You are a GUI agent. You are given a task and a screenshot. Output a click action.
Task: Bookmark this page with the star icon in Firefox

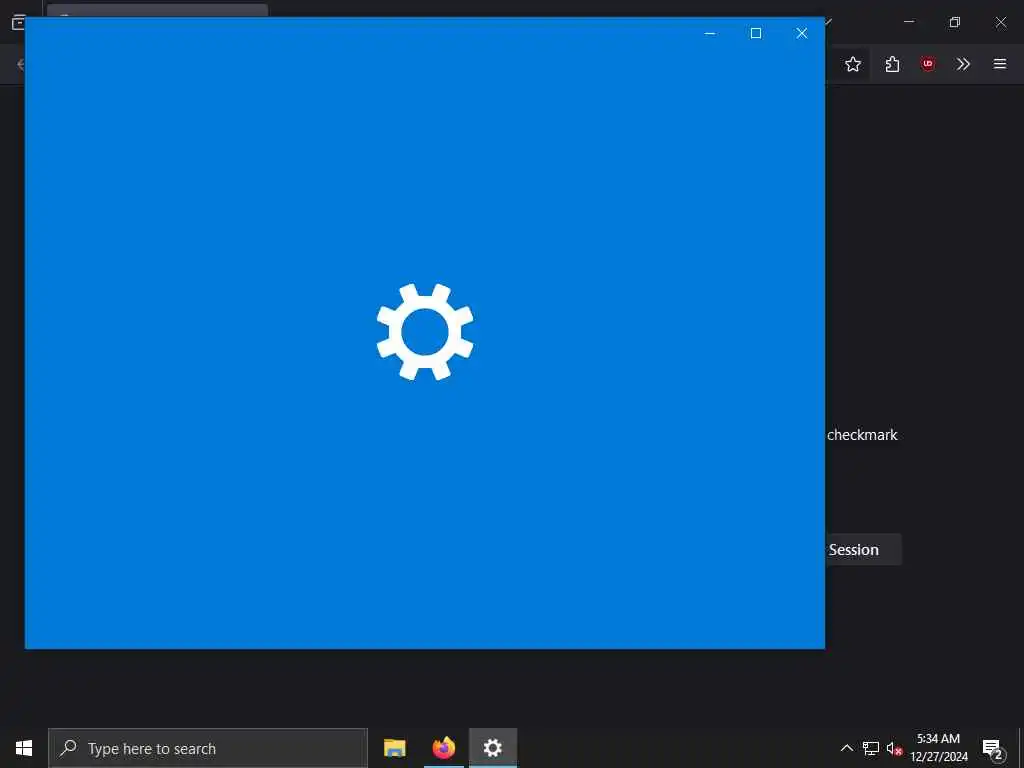(x=853, y=64)
